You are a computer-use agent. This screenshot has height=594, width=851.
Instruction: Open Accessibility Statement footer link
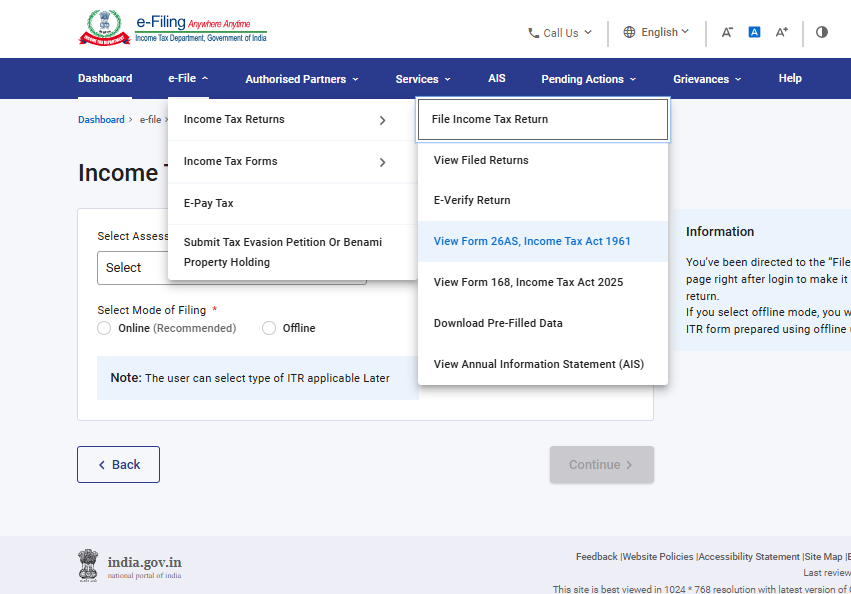pyautogui.click(x=749, y=557)
